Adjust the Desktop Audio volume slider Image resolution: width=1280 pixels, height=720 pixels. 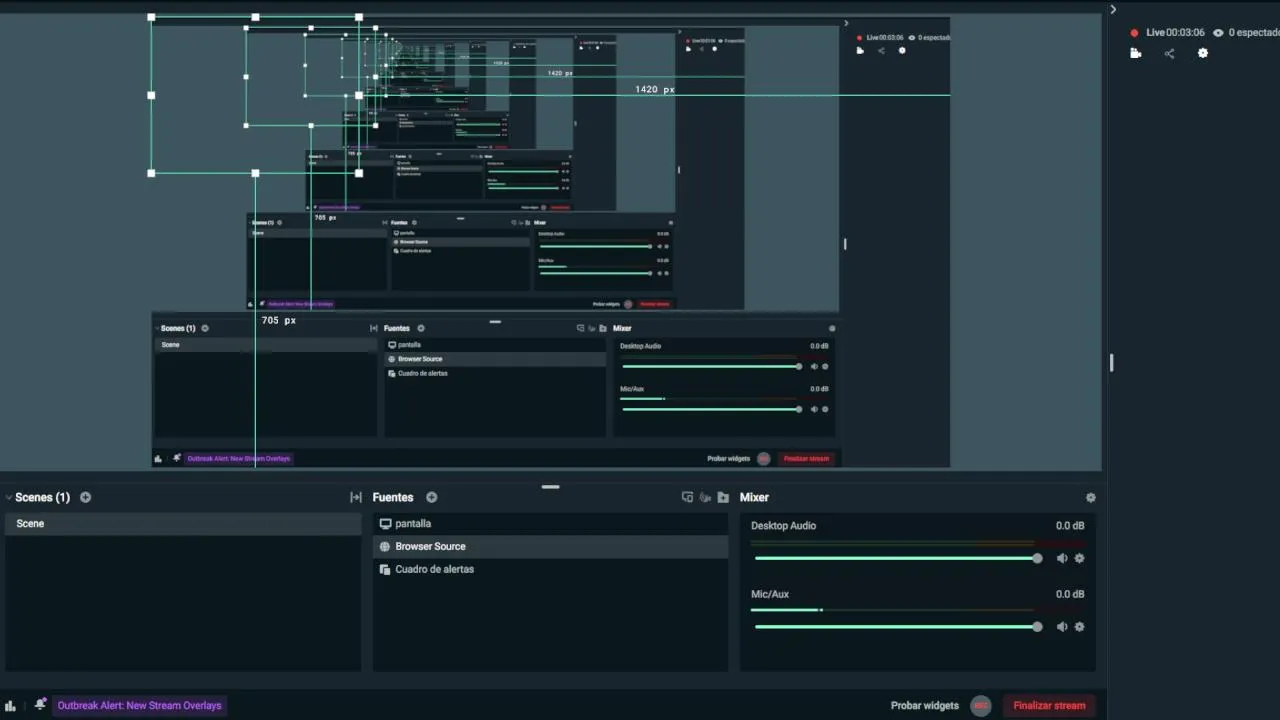pyautogui.click(x=896, y=558)
